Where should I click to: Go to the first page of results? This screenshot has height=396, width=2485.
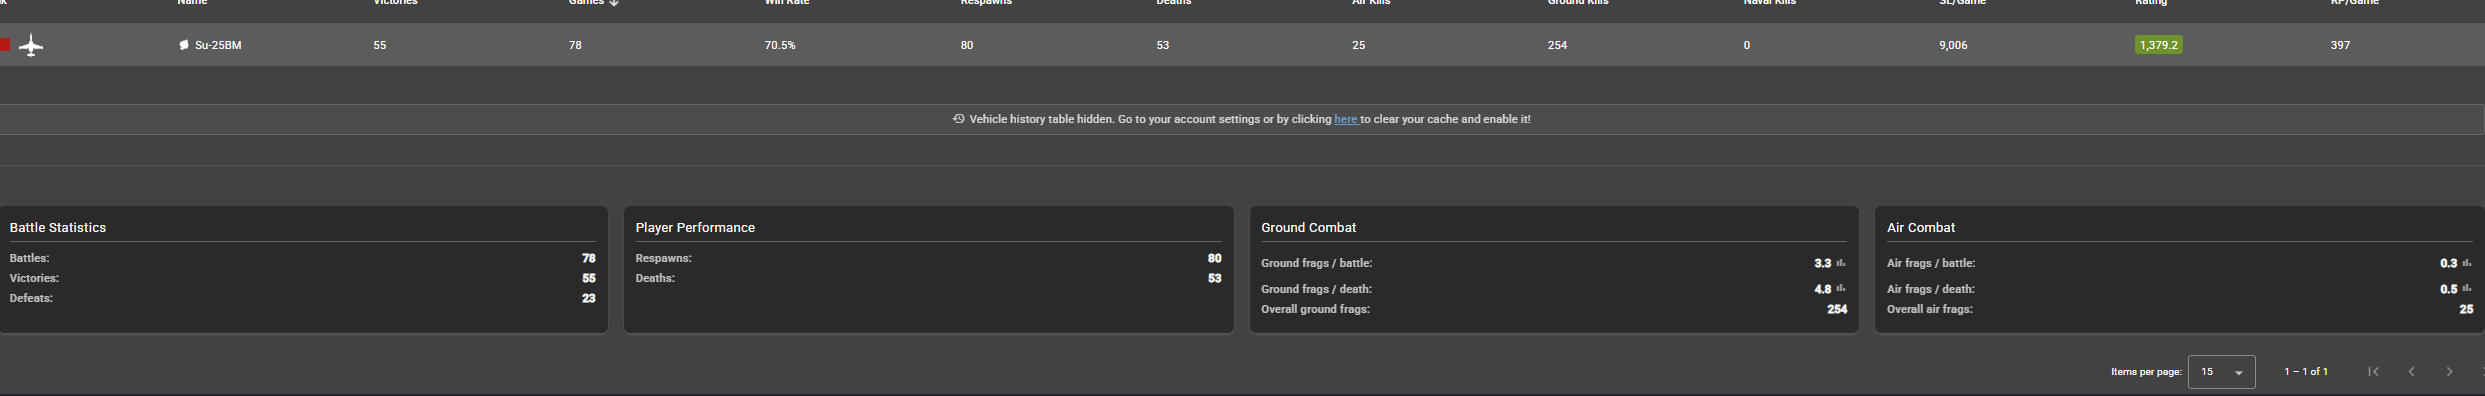(x=2373, y=371)
